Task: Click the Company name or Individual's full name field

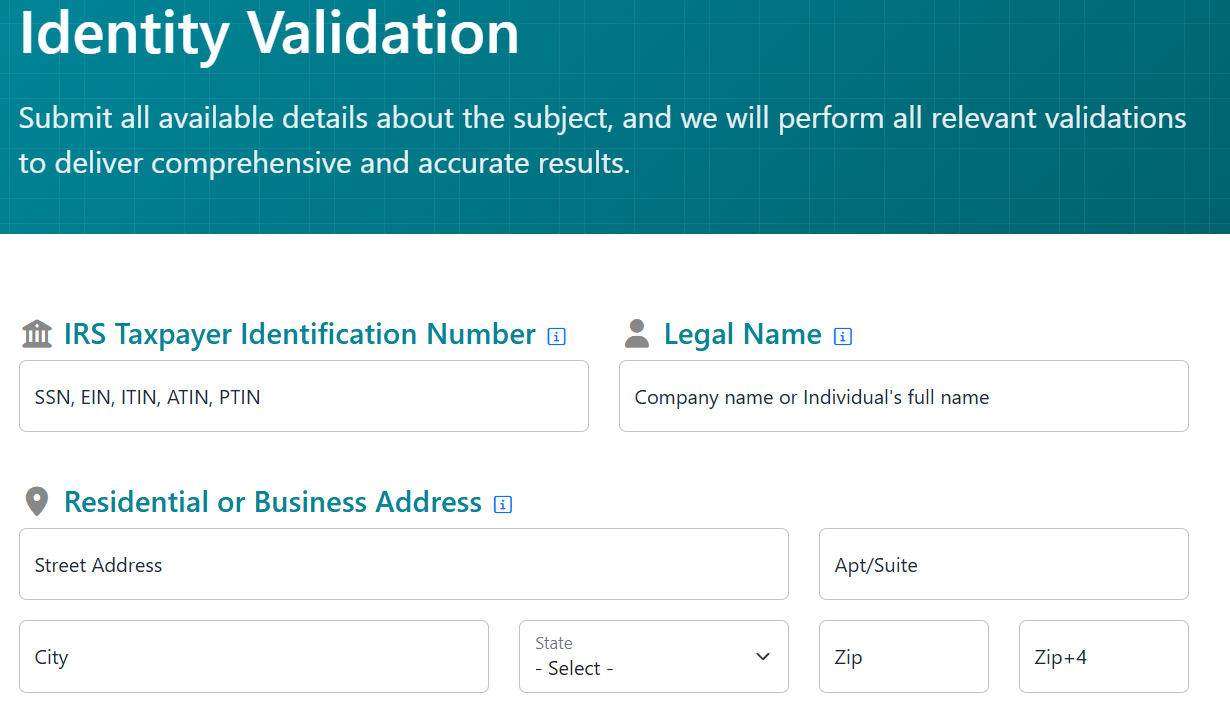Action: pos(903,397)
